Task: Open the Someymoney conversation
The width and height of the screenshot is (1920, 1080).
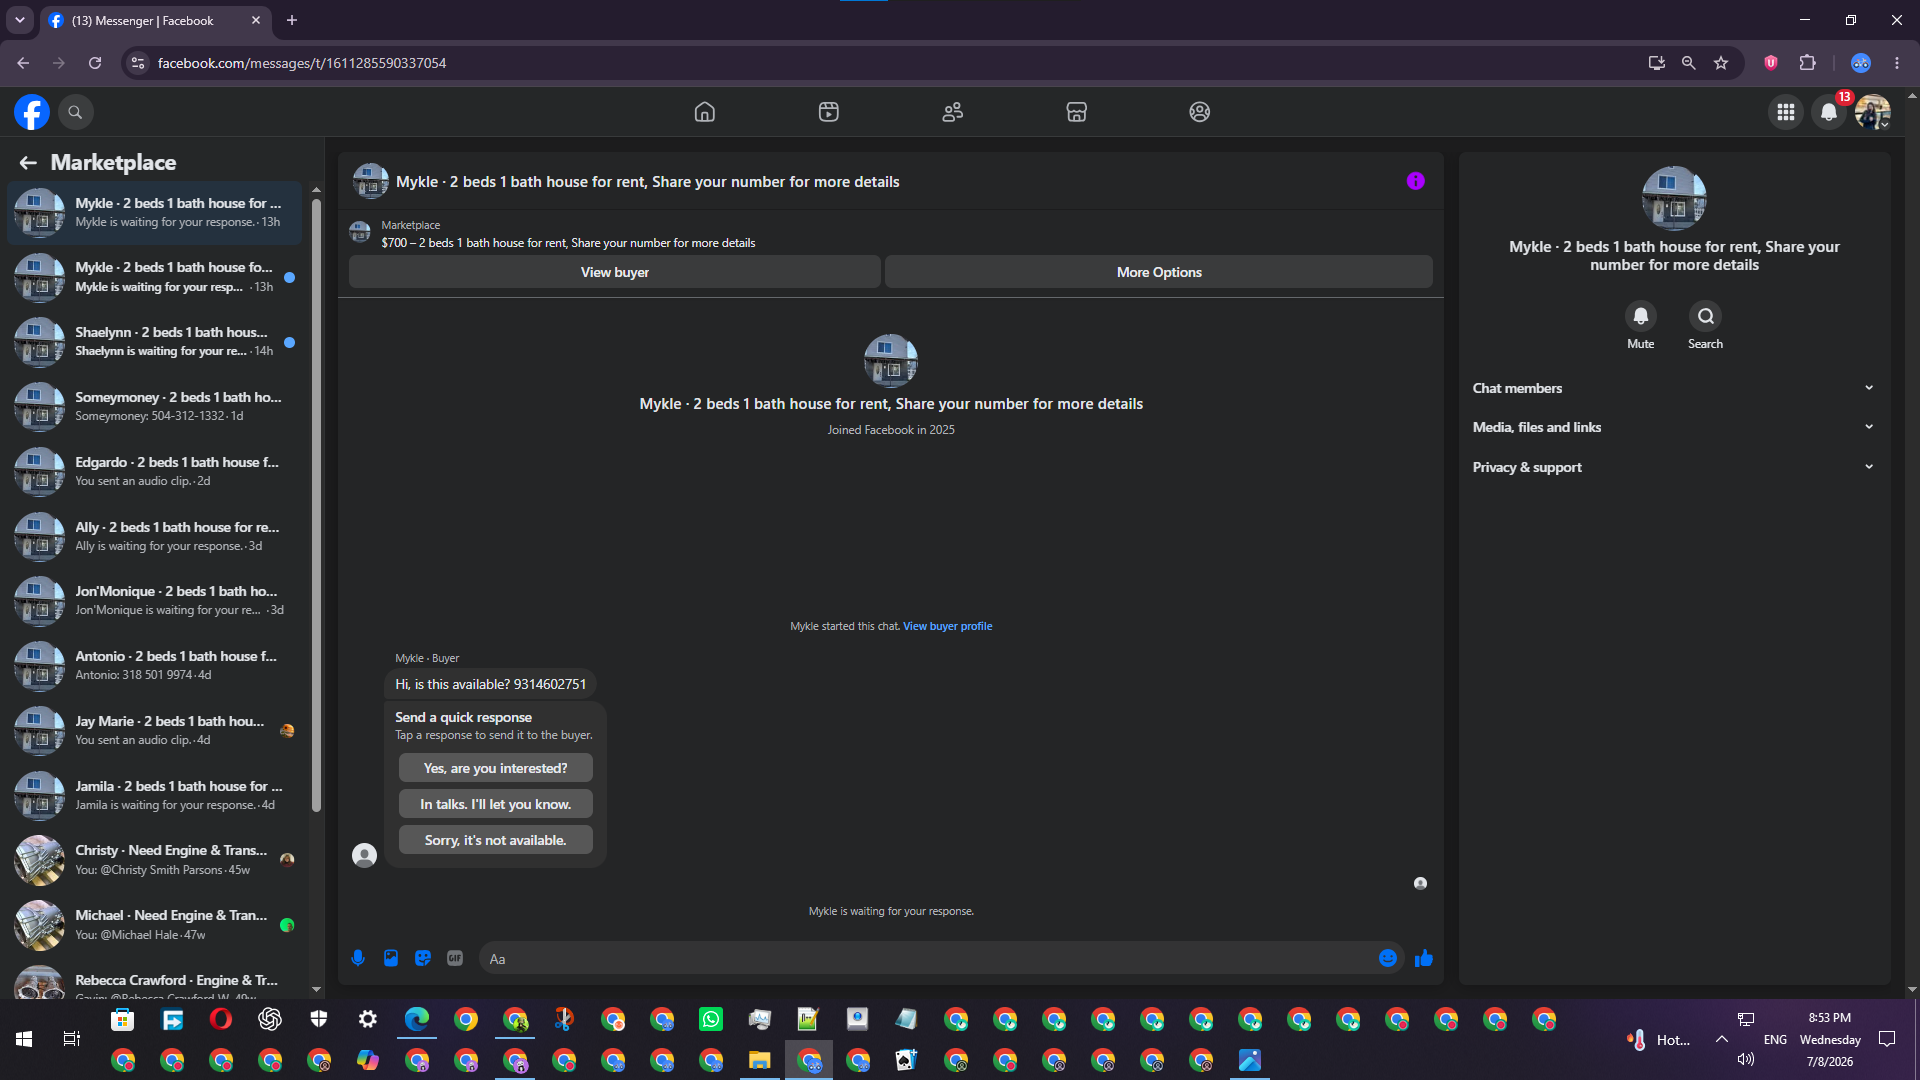Action: click(x=155, y=407)
